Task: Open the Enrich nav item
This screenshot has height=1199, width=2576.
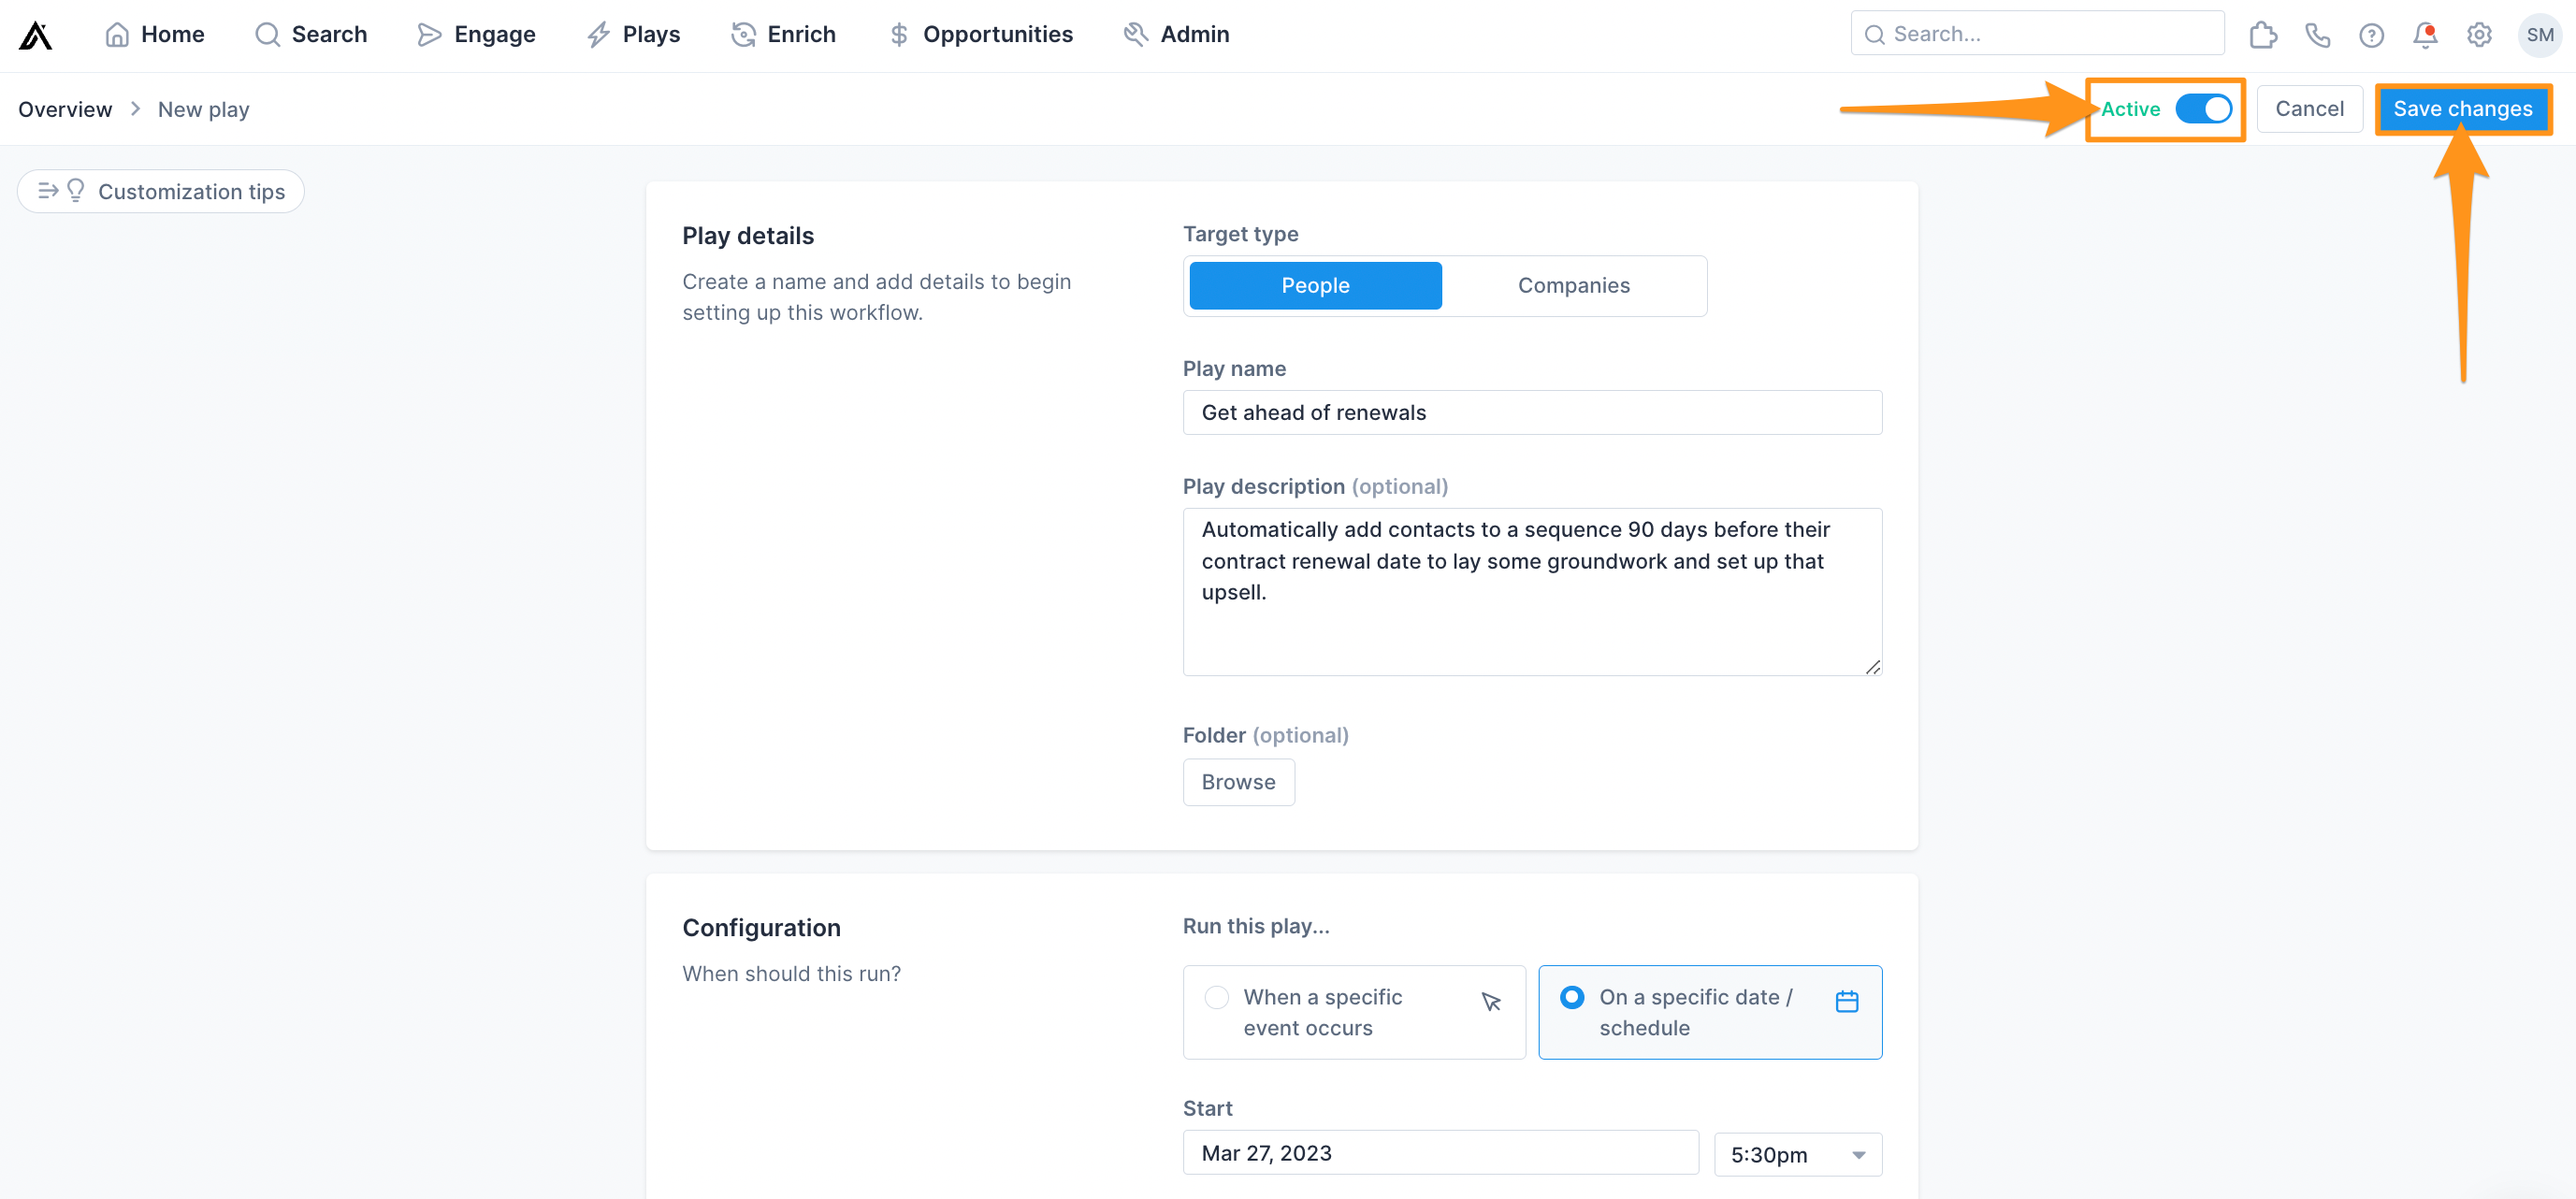Action: coord(783,35)
